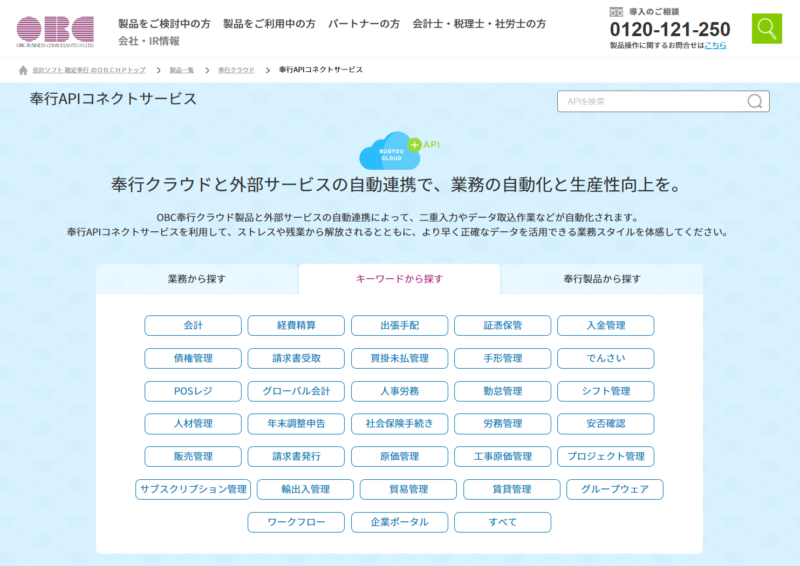Pick the 工事原価管理 keyword
This screenshot has height=566, width=800.
click(503, 457)
